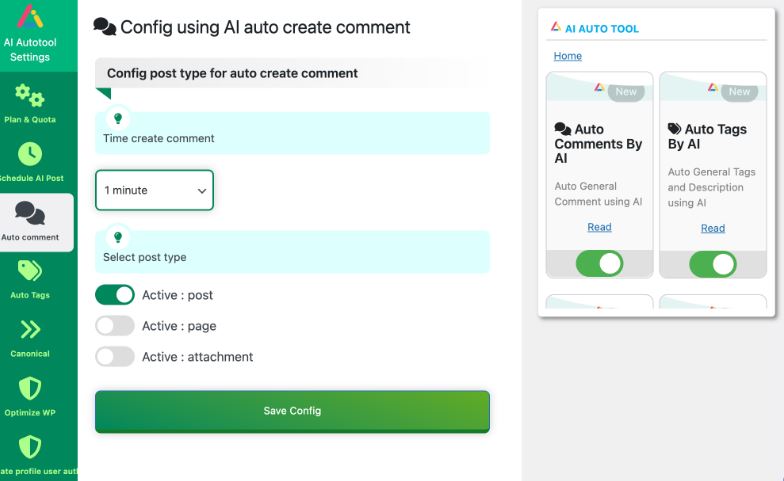The height and width of the screenshot is (481, 784).
Task: Select the Auto comment chat bubbles icon
Action: [30, 214]
